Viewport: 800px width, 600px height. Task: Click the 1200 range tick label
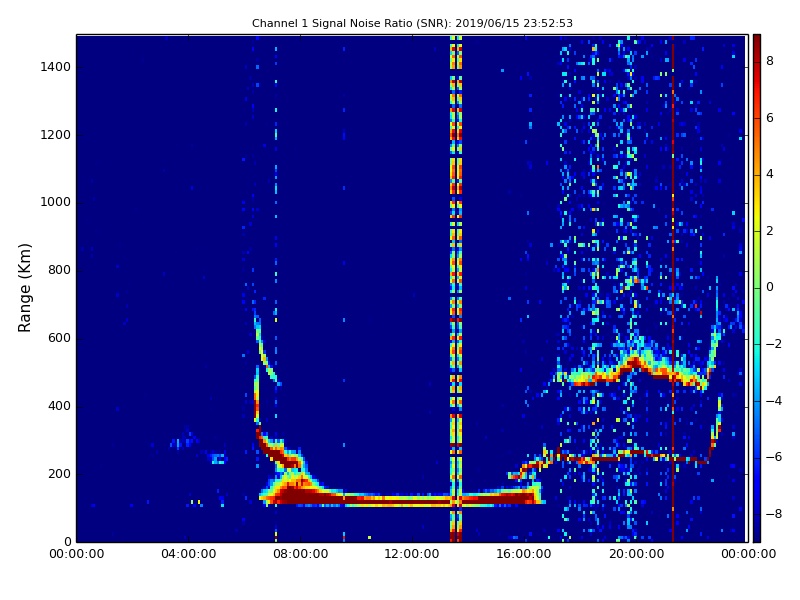point(56,135)
